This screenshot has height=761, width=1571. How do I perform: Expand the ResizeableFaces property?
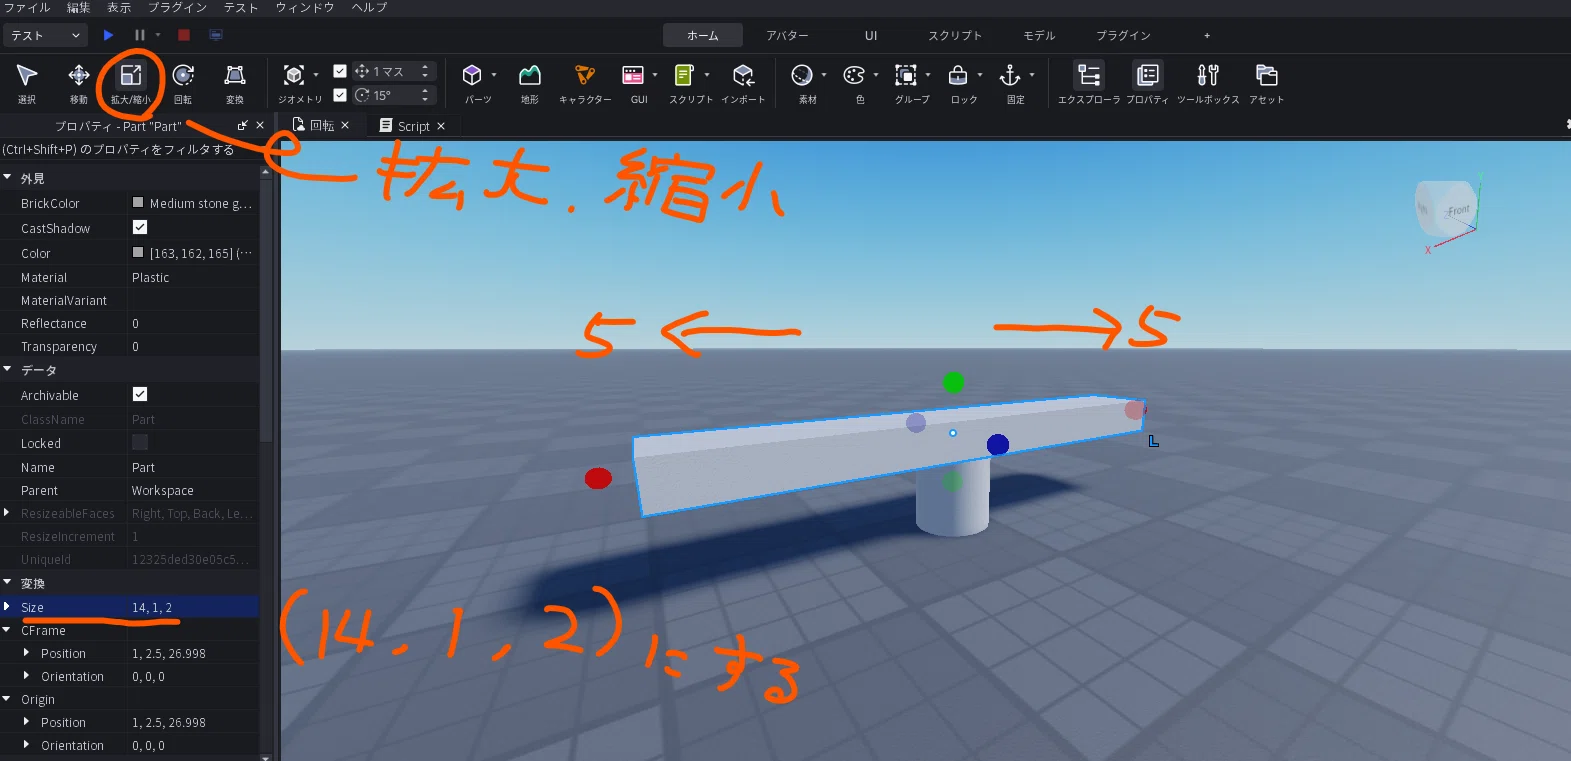click(8, 513)
